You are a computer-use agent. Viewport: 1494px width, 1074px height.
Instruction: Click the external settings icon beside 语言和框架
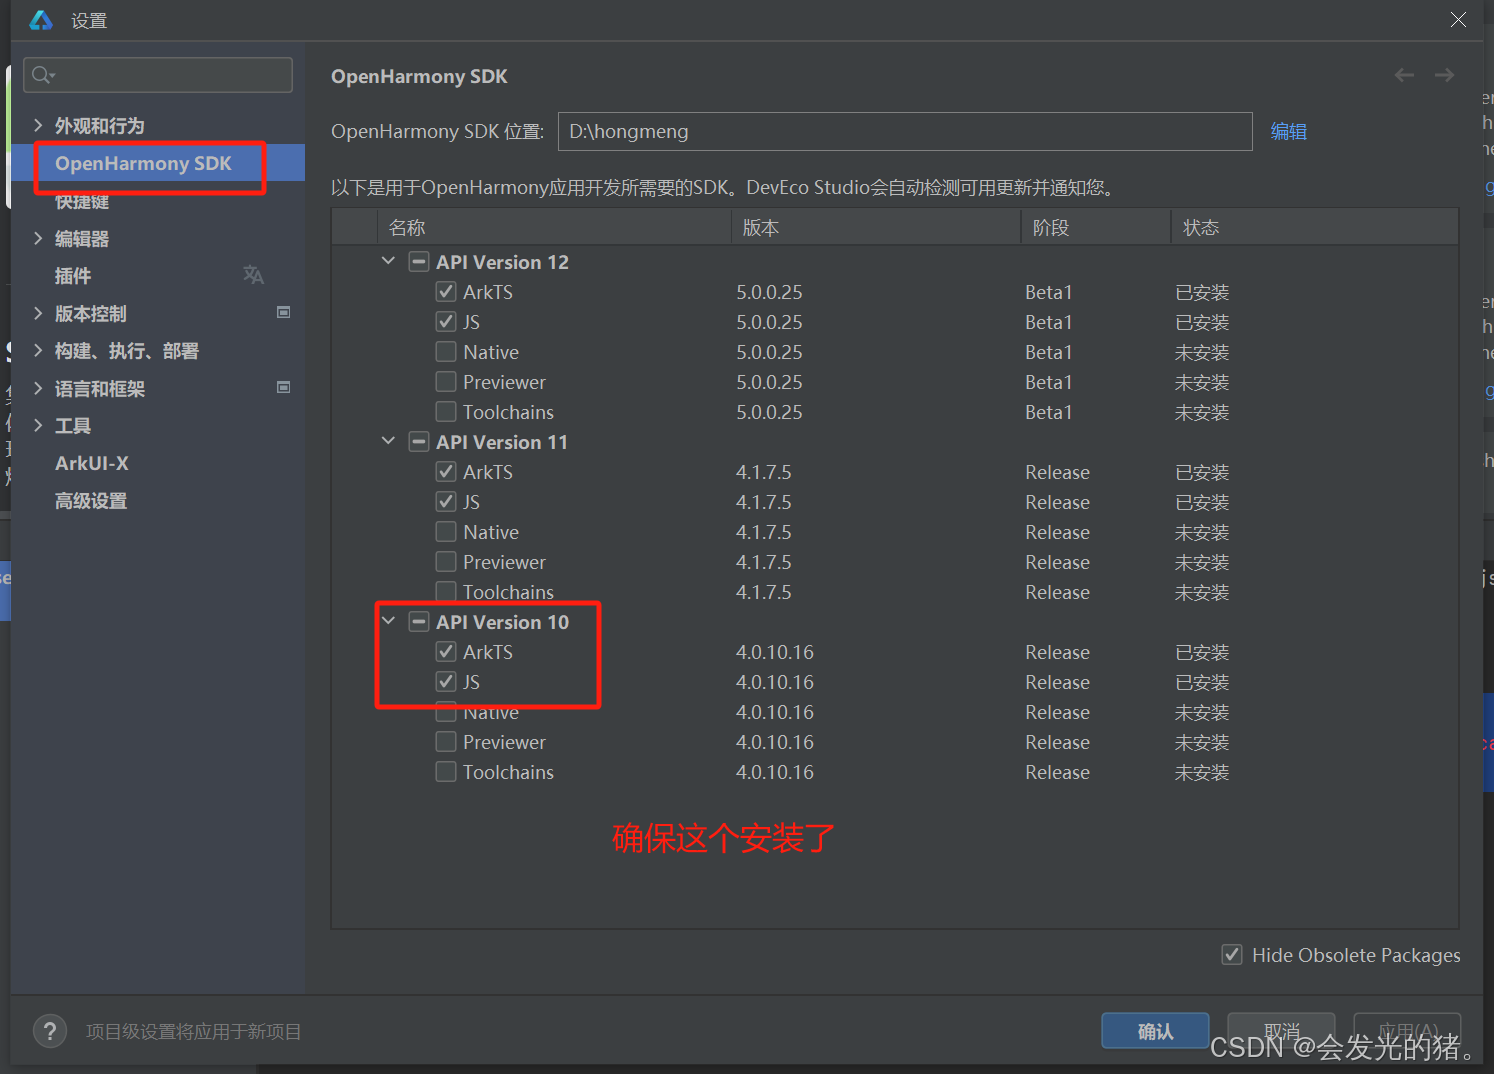click(284, 387)
